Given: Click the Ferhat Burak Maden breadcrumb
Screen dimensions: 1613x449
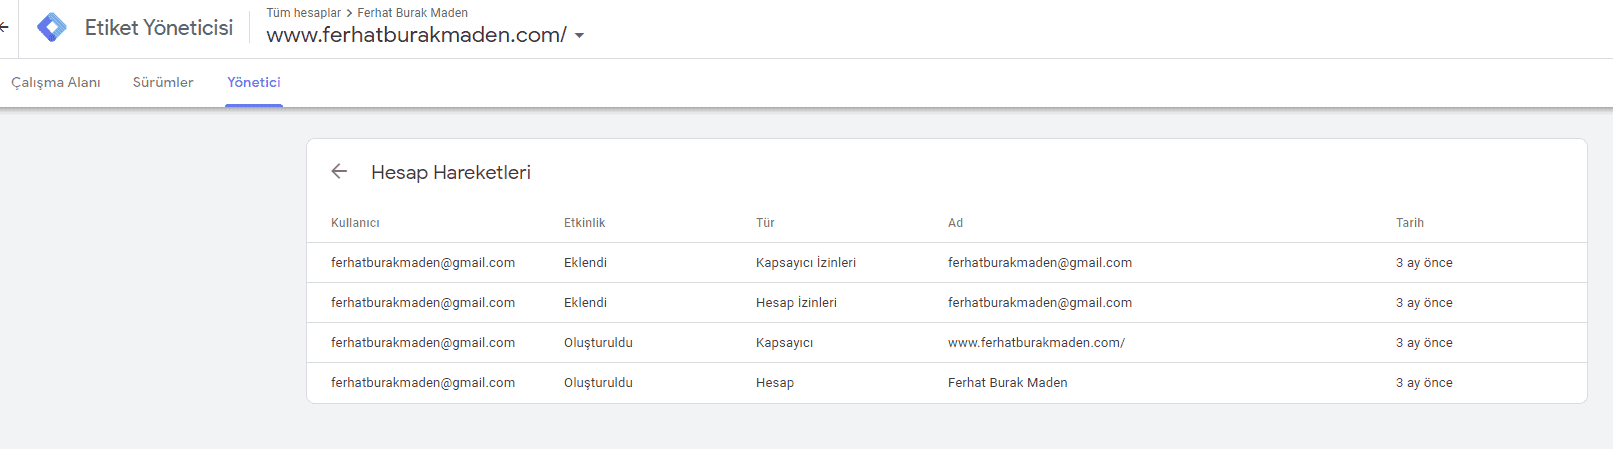Looking at the screenshot, I should [412, 13].
